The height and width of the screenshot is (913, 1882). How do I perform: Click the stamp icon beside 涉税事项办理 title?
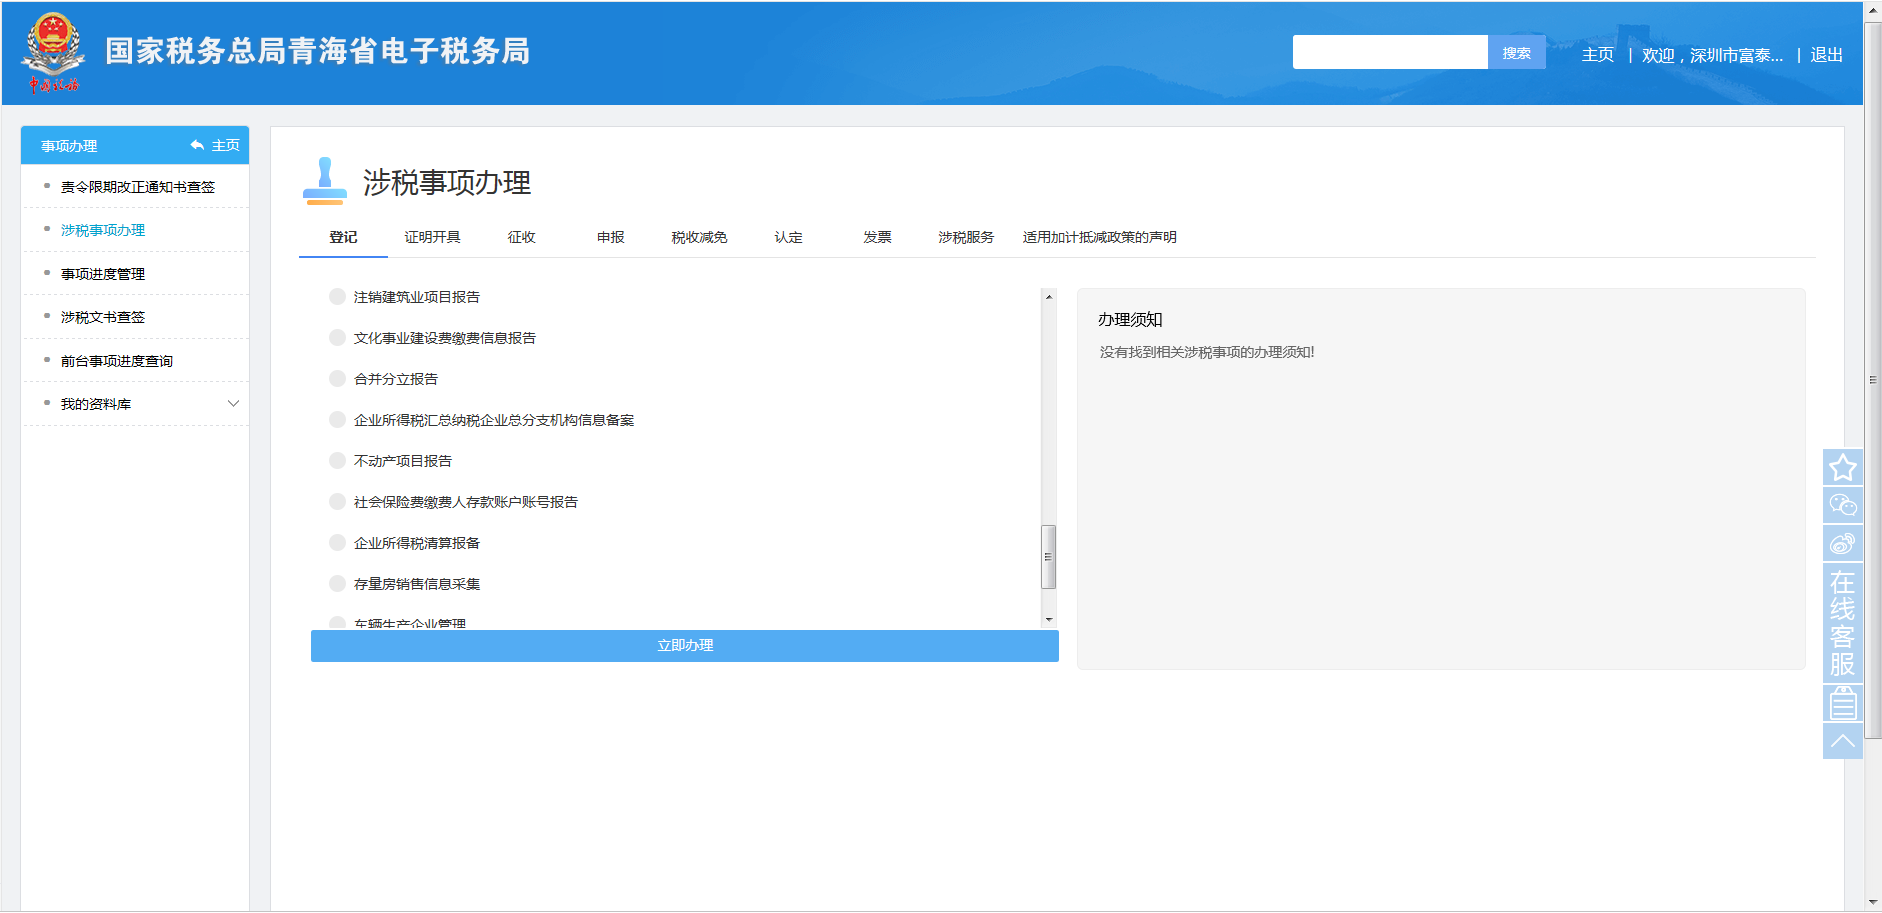pos(325,181)
